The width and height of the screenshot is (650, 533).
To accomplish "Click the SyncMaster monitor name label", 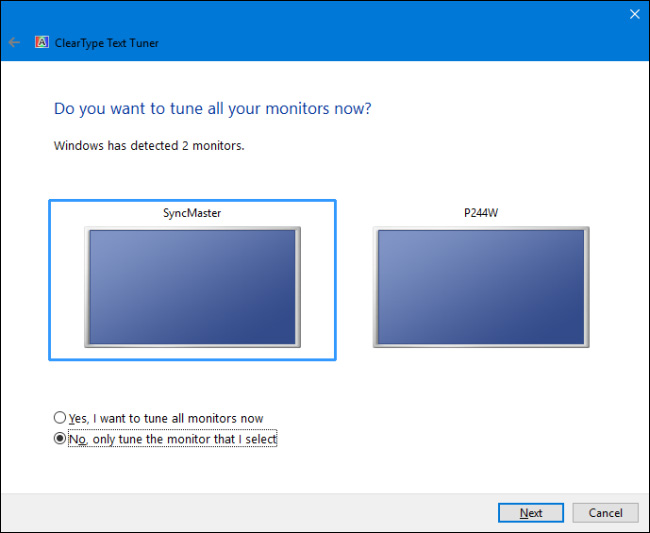I will [192, 214].
